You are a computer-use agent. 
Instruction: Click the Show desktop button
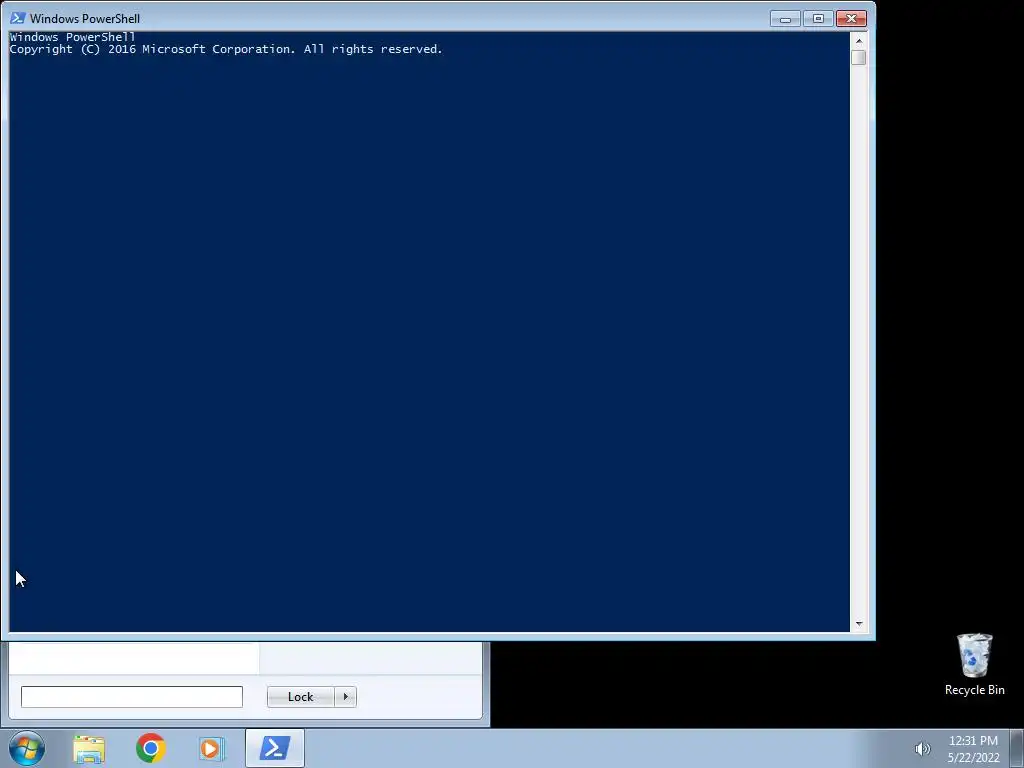coord(1016,748)
